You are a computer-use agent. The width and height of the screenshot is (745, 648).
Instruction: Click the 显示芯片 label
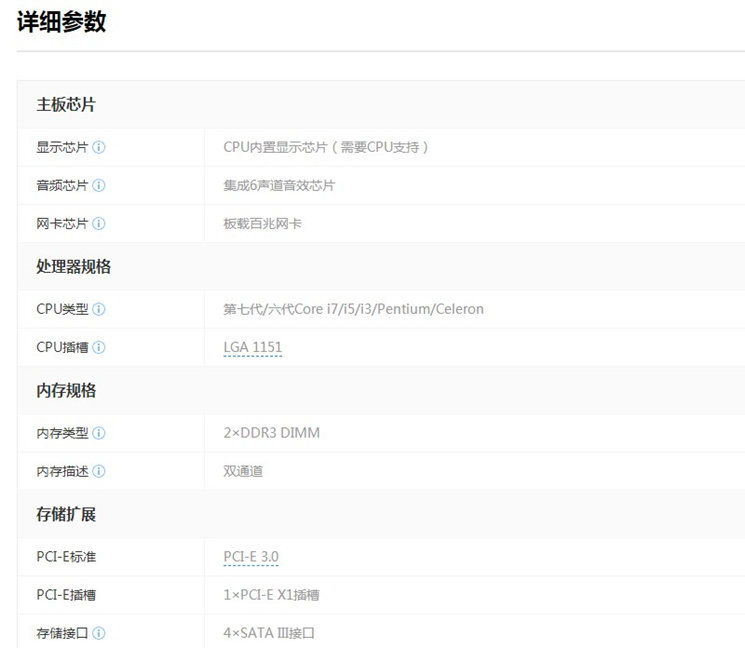[62, 147]
